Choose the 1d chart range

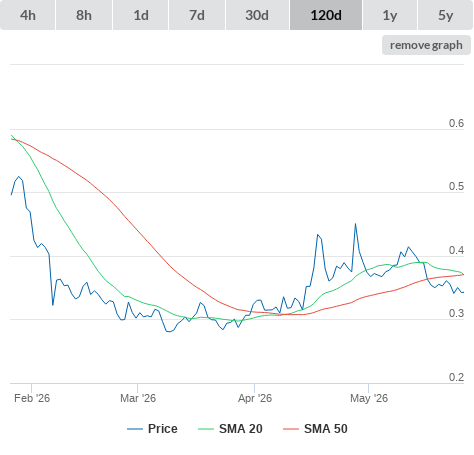(141, 15)
